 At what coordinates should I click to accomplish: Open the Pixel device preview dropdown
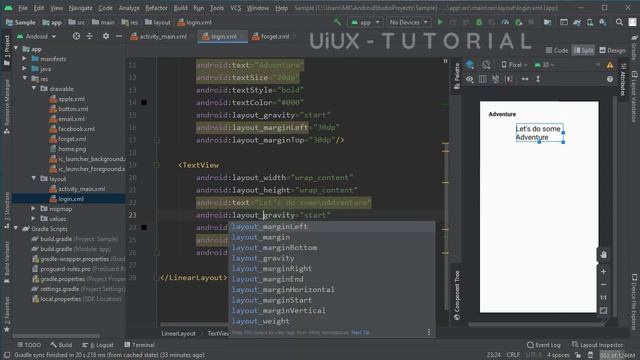pyautogui.click(x=514, y=64)
